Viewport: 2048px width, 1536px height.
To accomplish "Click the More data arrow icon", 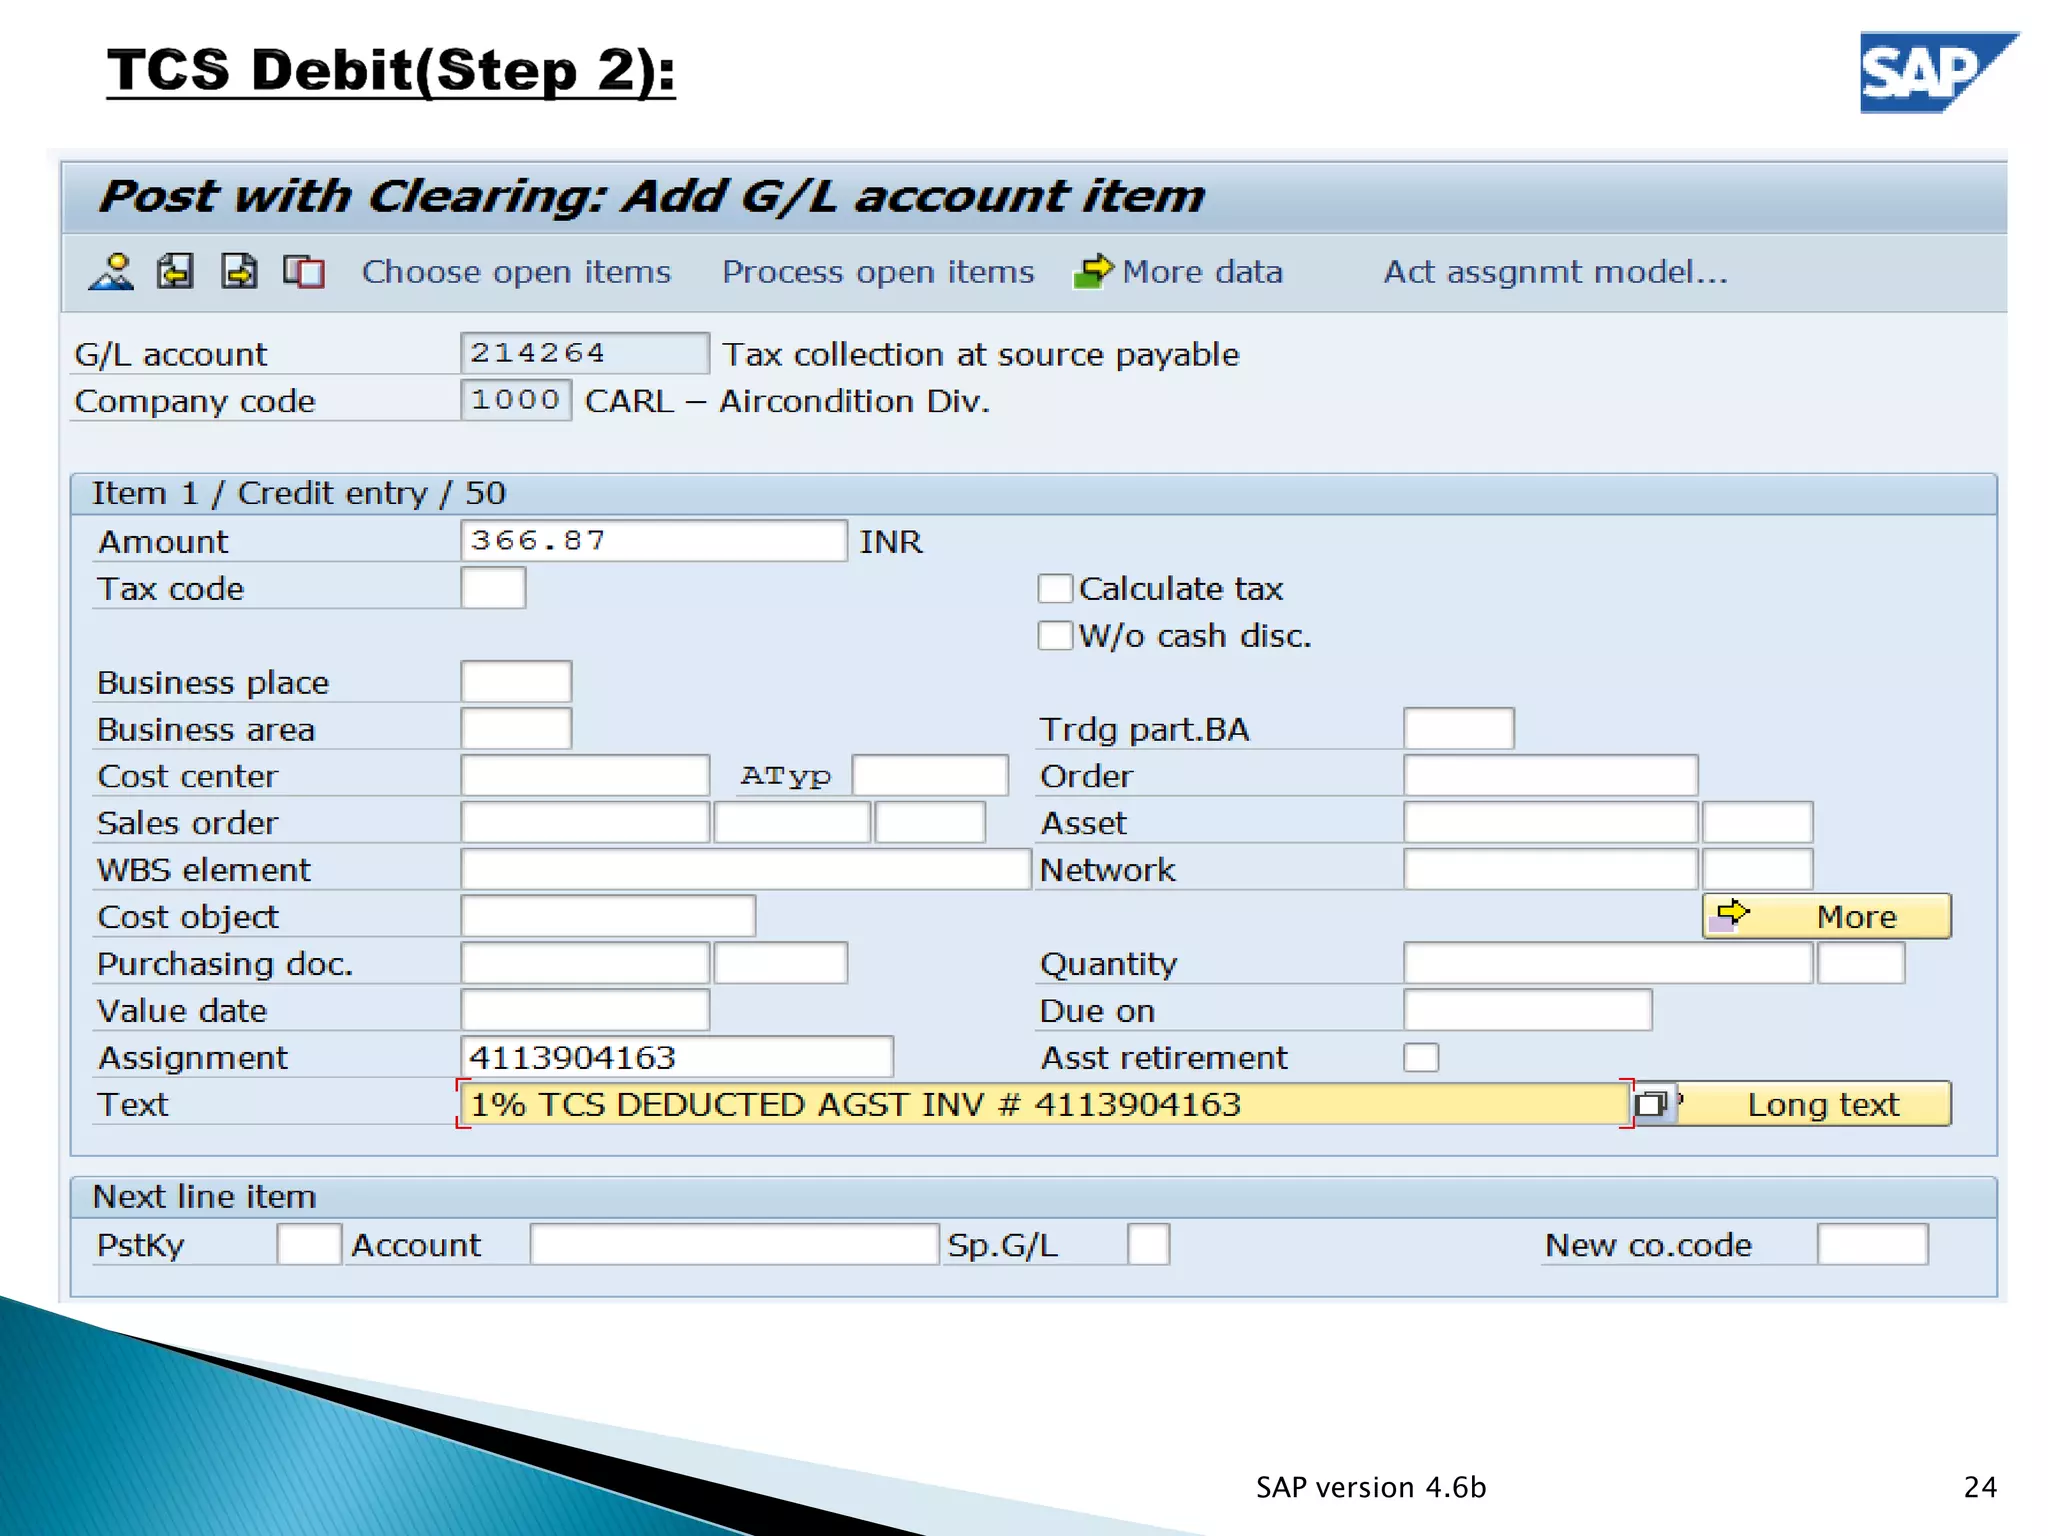I will tap(1093, 271).
